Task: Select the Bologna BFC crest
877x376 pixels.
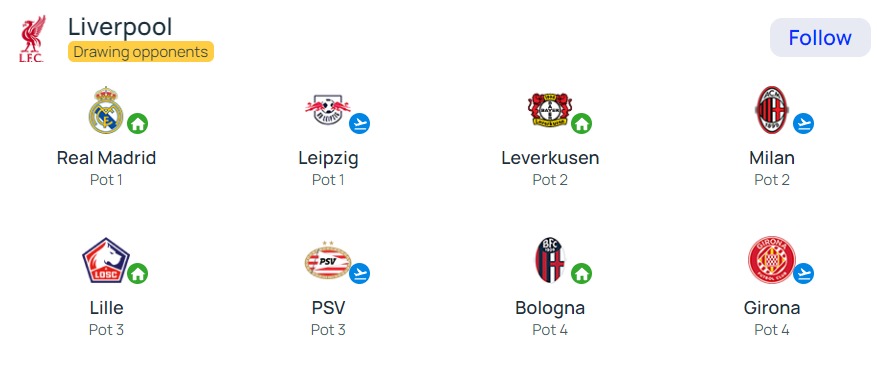Action: pos(550,260)
